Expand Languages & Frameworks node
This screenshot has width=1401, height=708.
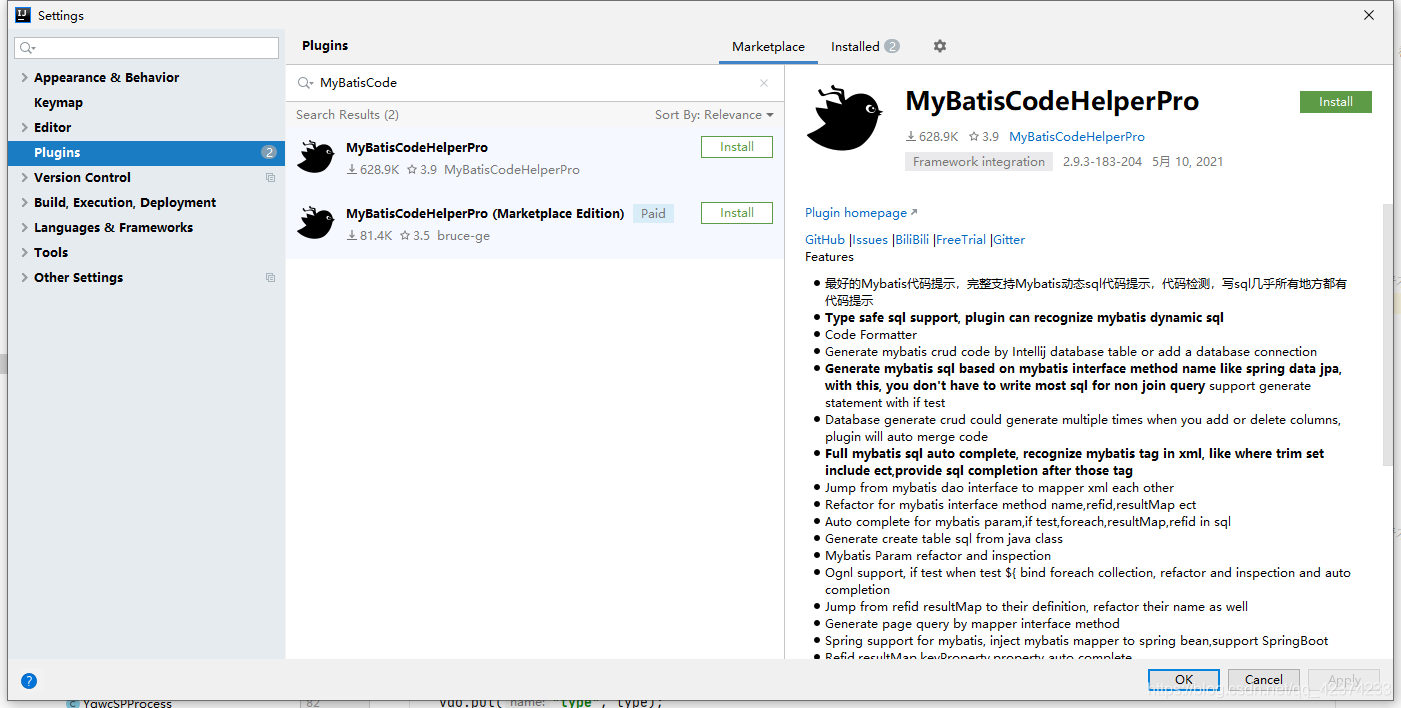tap(24, 228)
